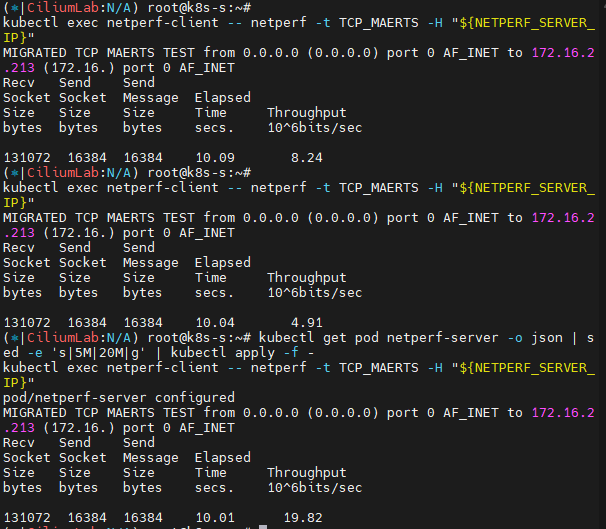Click the Throughput header in the first table

306,113
